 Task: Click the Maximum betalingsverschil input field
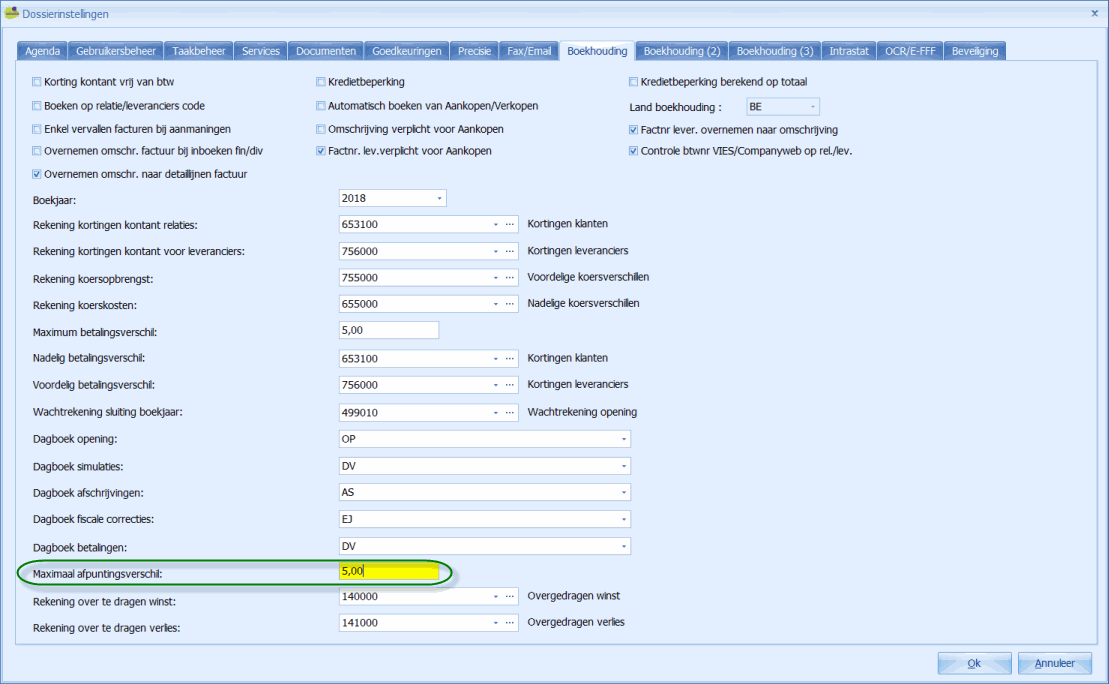[x=389, y=331]
